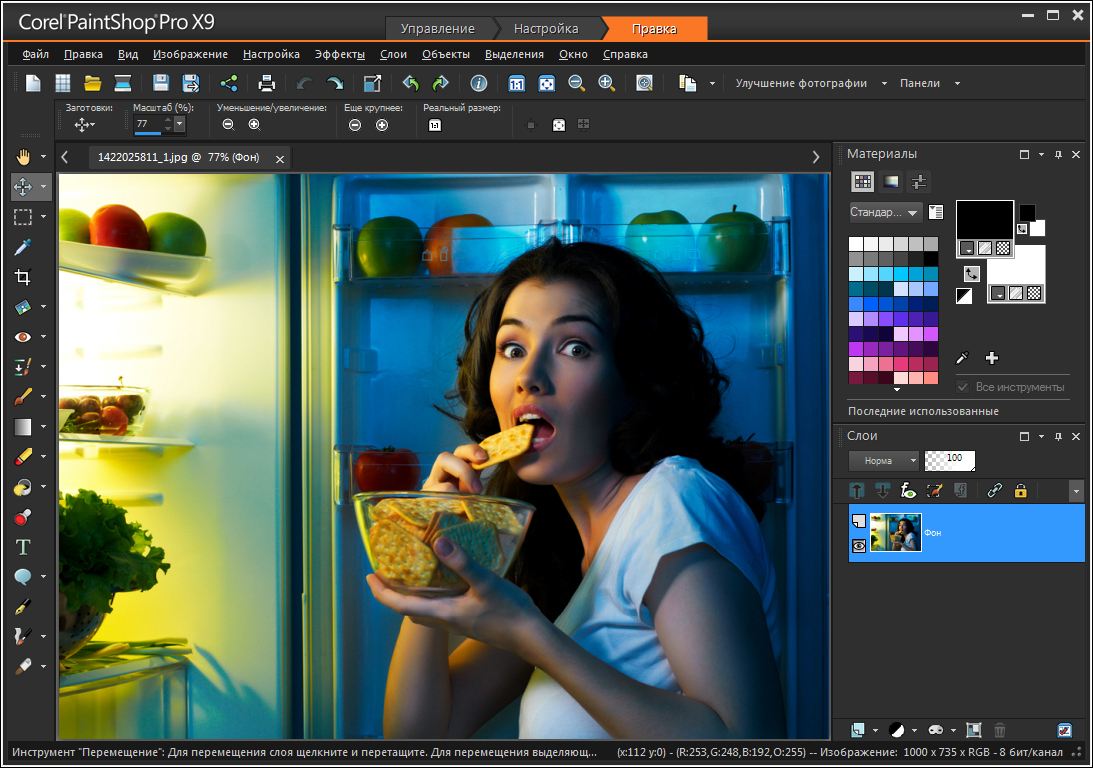Click the Undo arrow icon
The height and width of the screenshot is (768, 1093).
[x=304, y=84]
